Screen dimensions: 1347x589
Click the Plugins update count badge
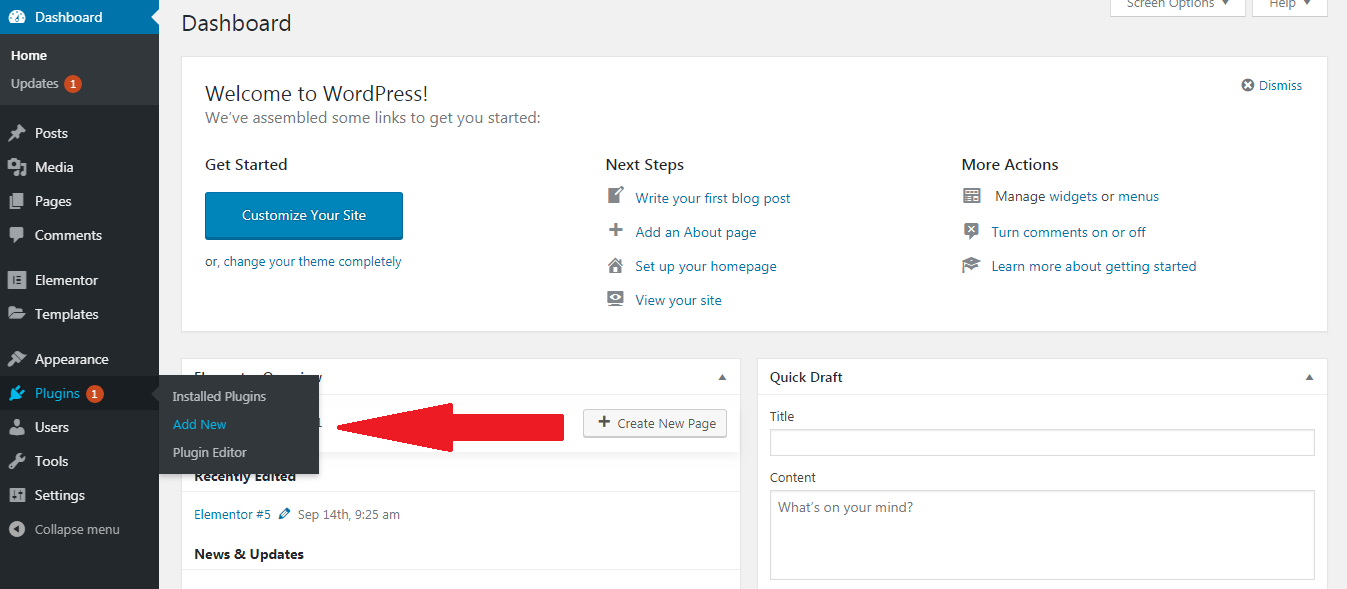pos(94,394)
